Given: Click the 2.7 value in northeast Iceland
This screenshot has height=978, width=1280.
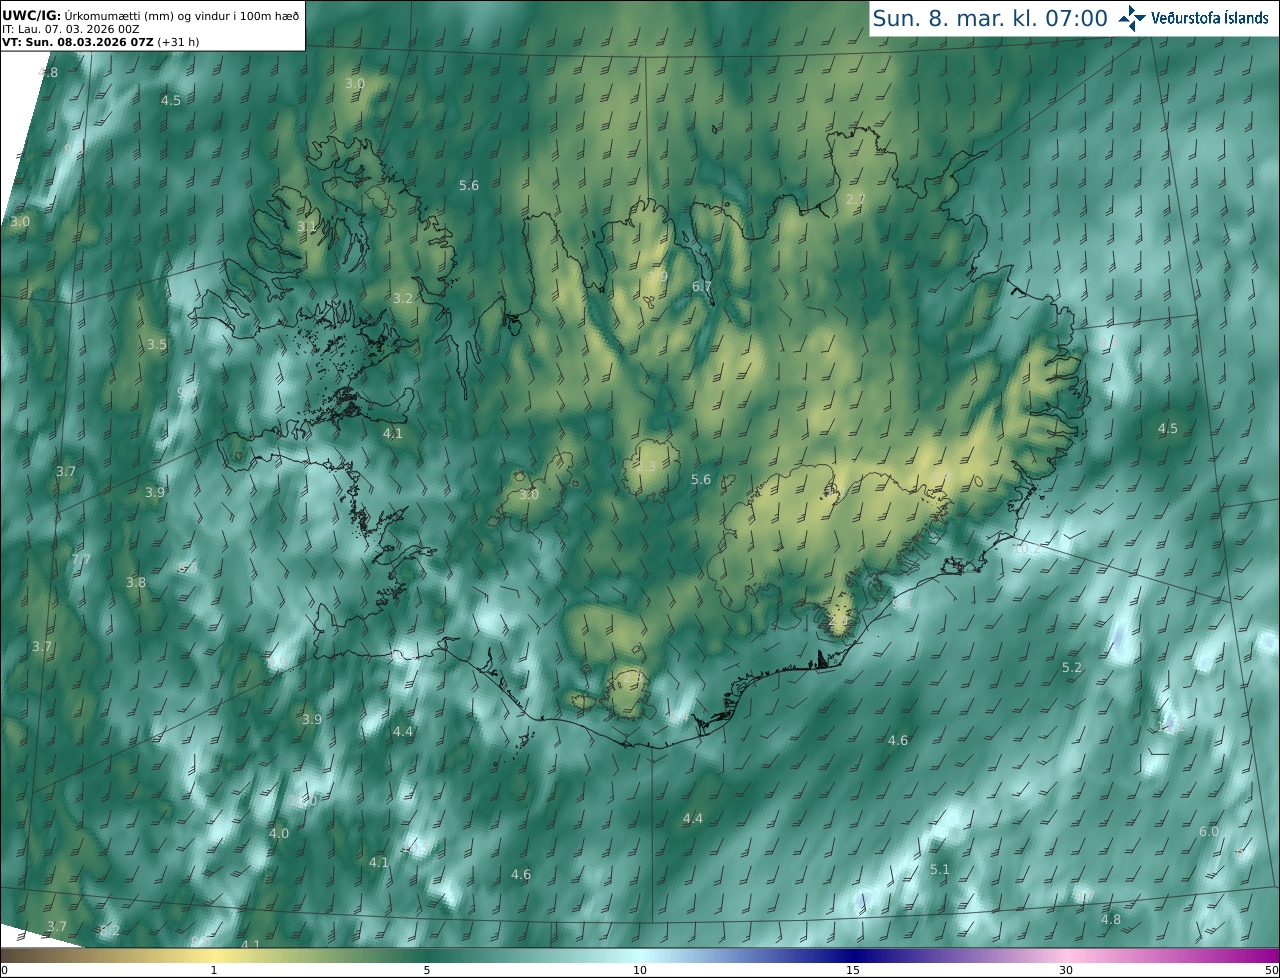Looking at the screenshot, I should [x=855, y=200].
